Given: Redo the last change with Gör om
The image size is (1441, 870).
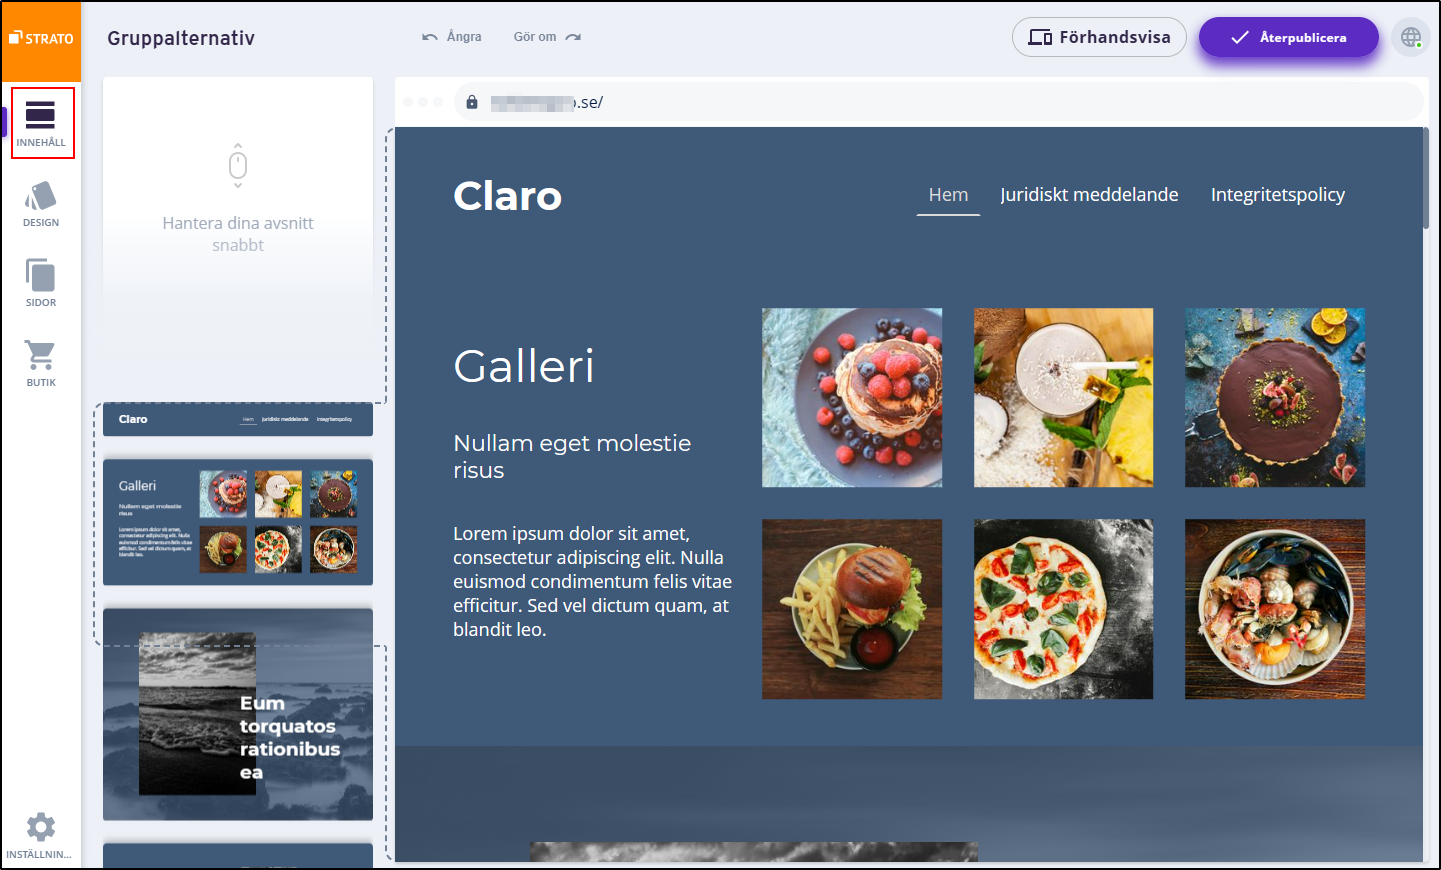Looking at the screenshot, I should [535, 36].
